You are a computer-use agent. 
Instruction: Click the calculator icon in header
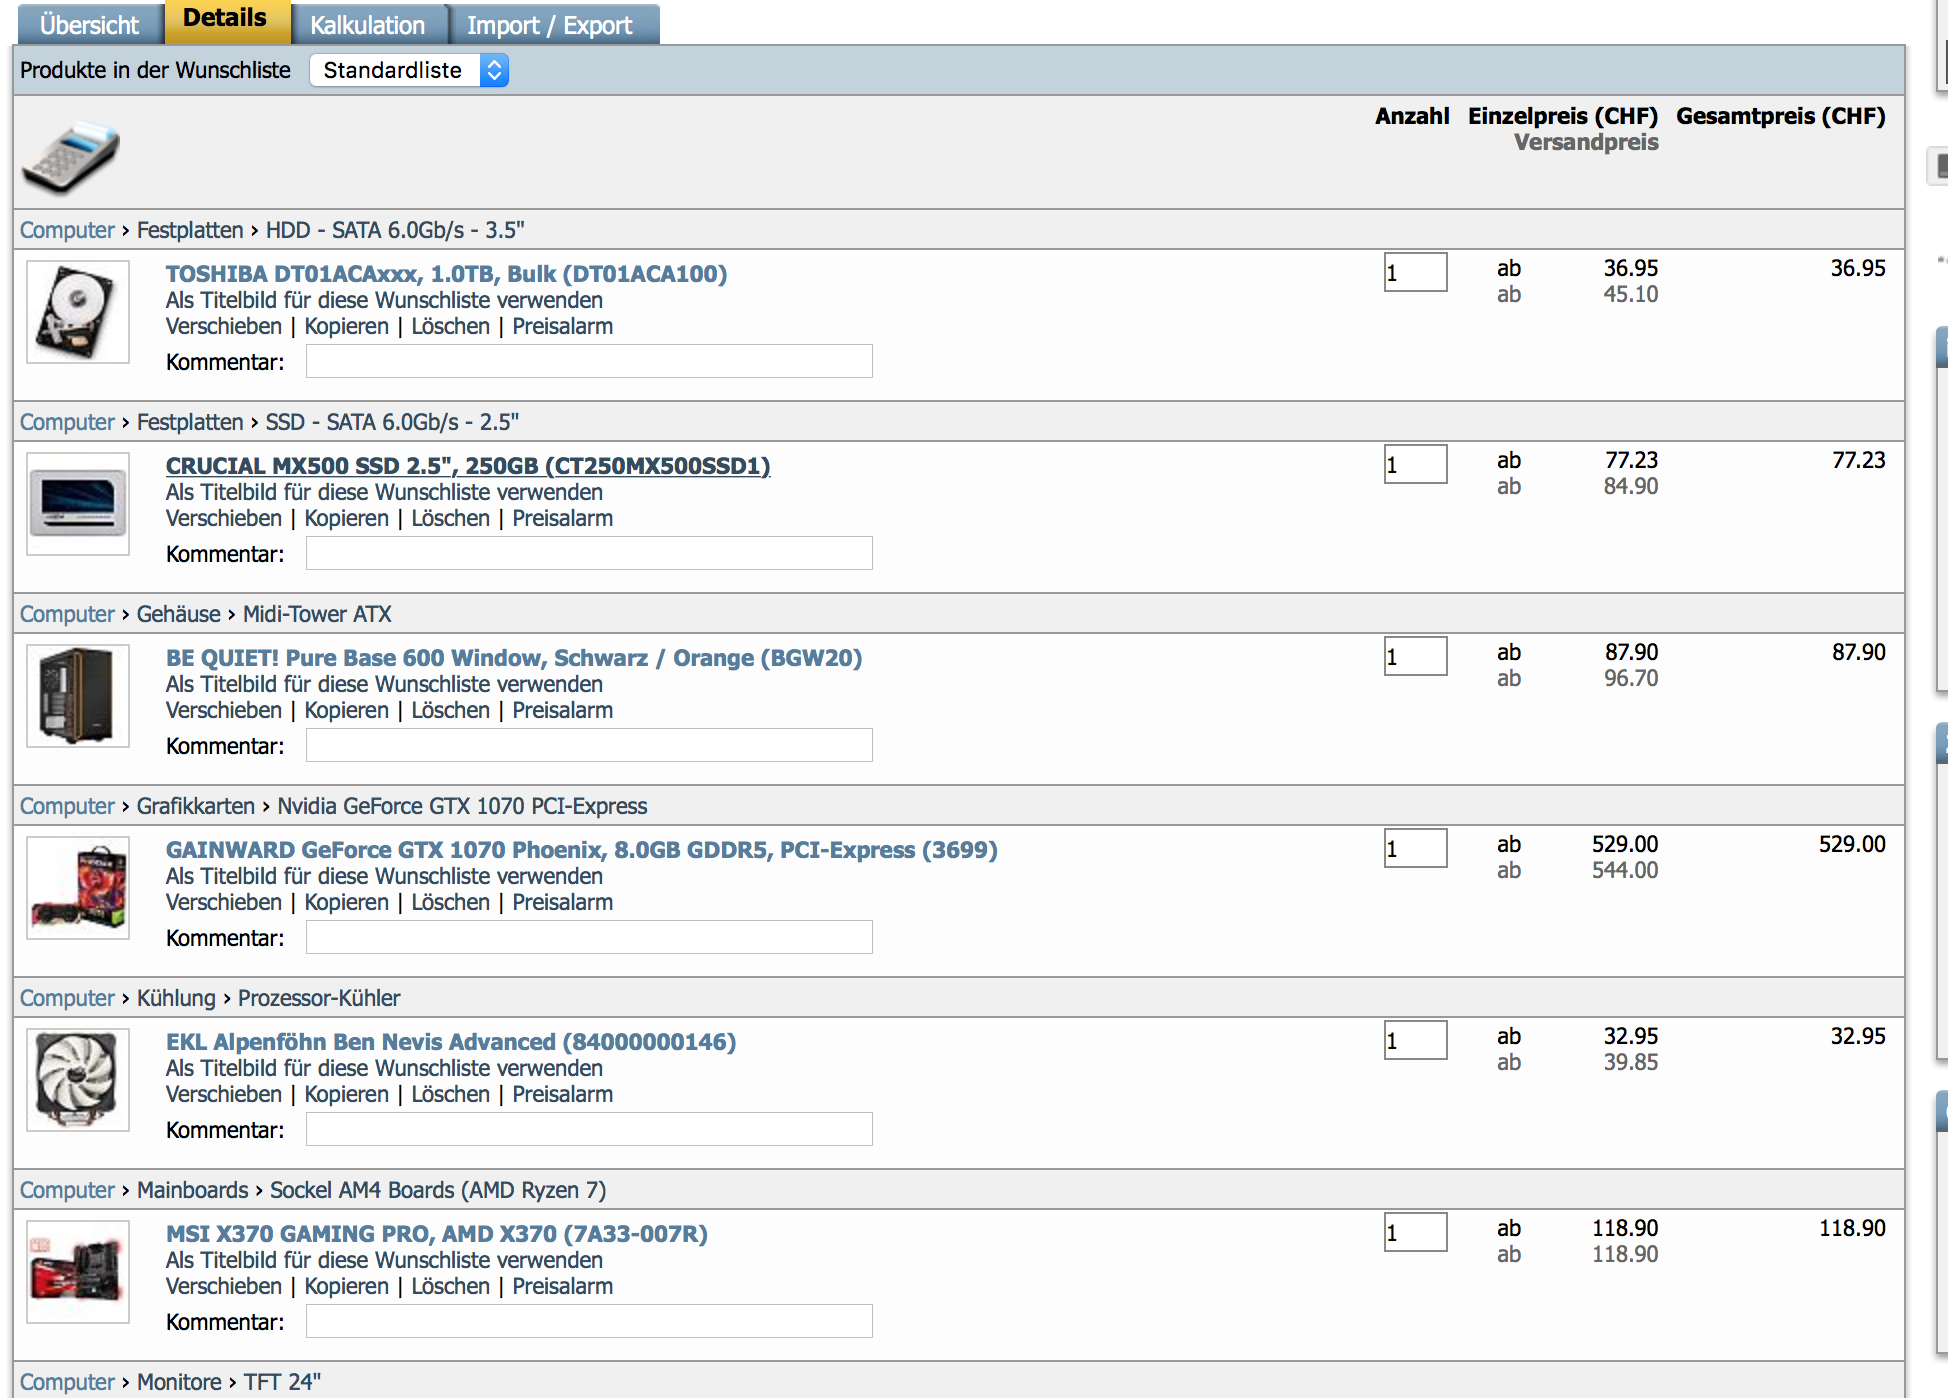tap(71, 156)
